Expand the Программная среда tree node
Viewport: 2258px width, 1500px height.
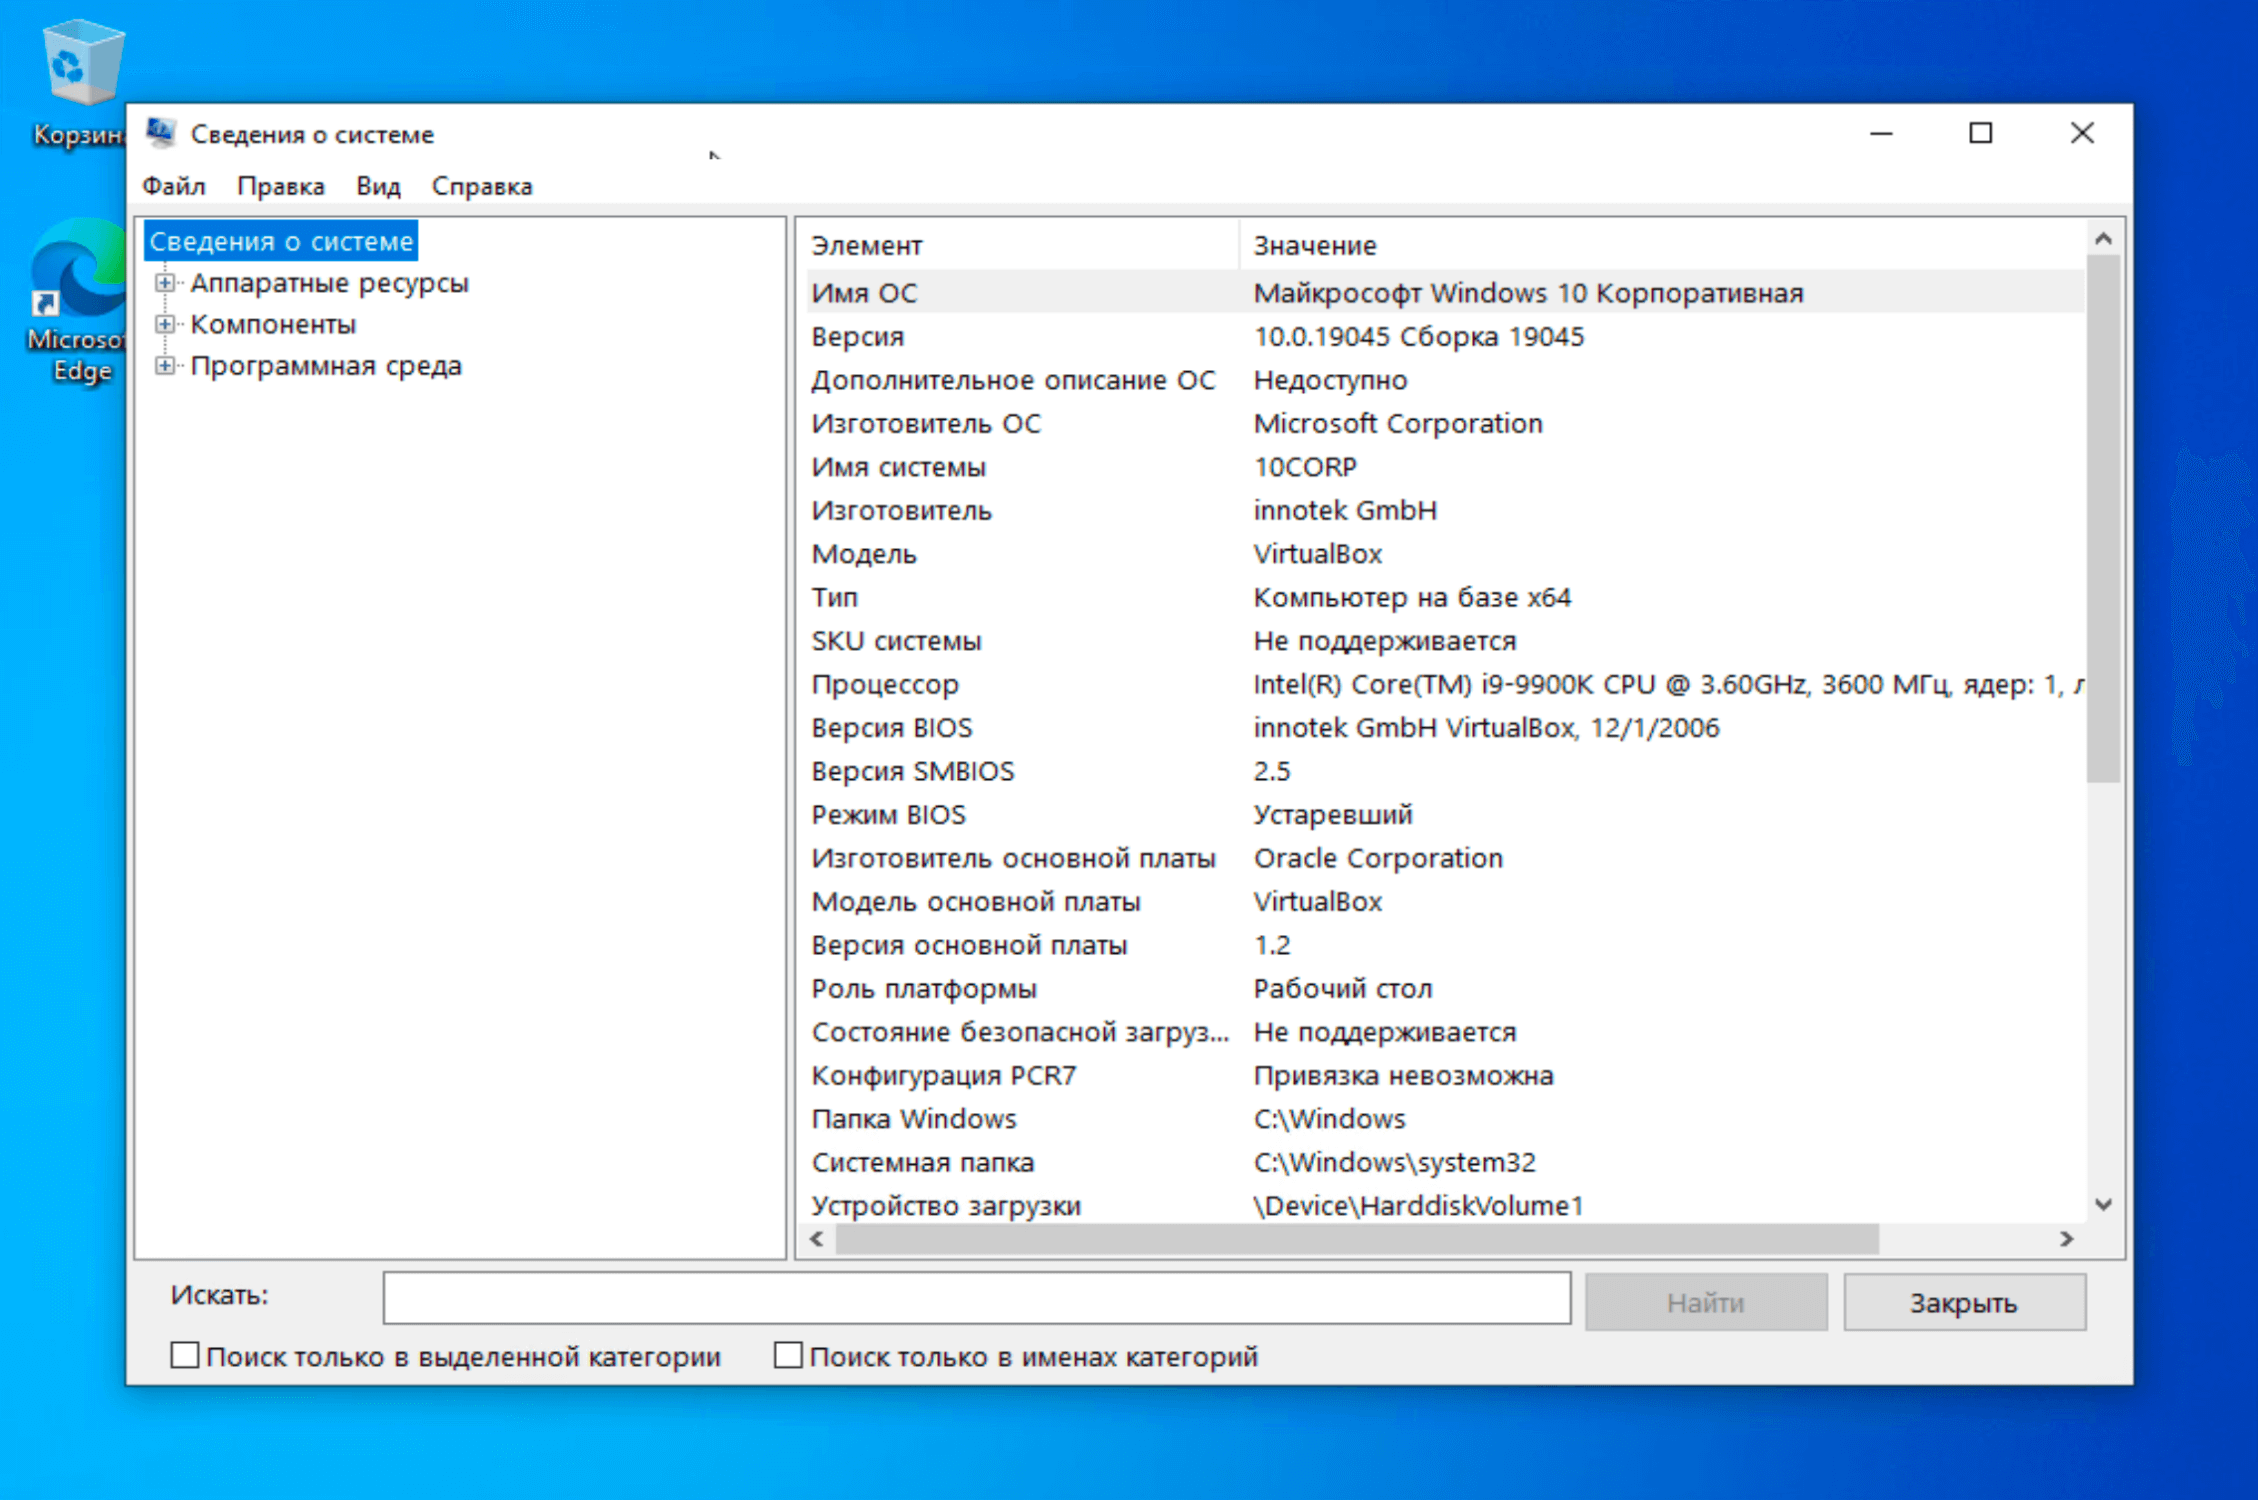coord(165,366)
